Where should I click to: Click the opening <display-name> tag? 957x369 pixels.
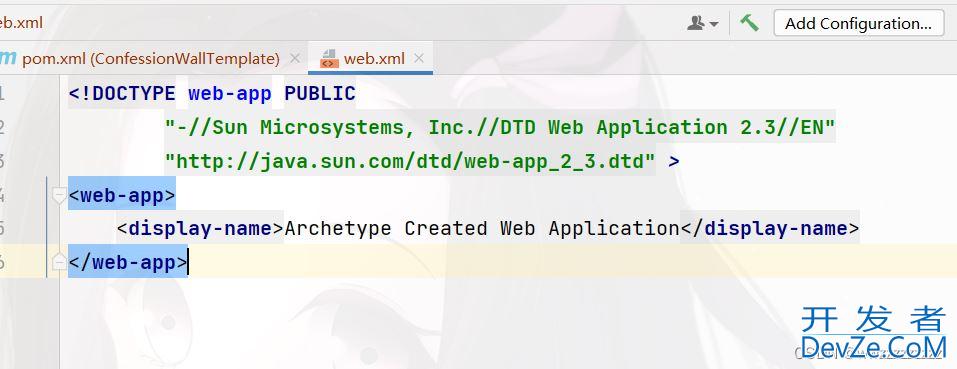(201, 229)
